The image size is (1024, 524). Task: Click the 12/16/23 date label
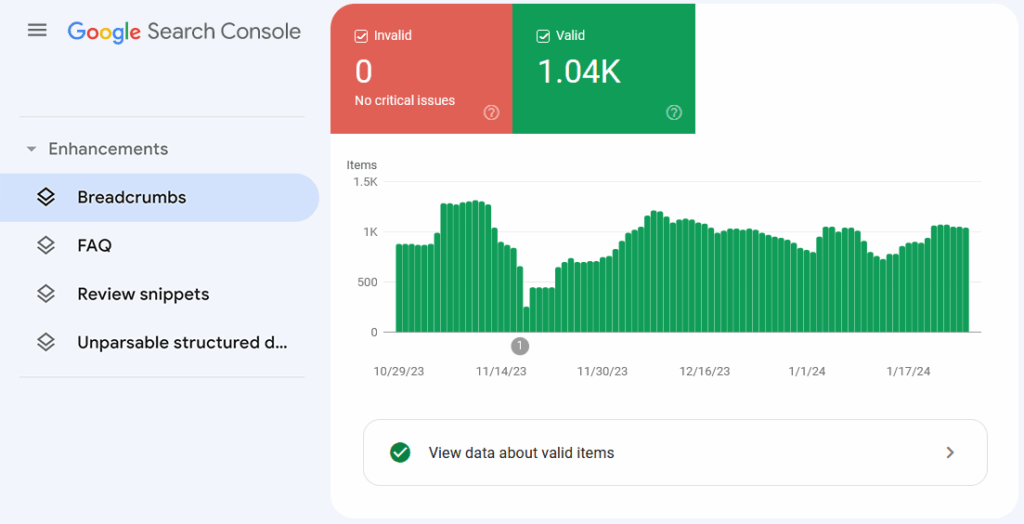(x=705, y=371)
